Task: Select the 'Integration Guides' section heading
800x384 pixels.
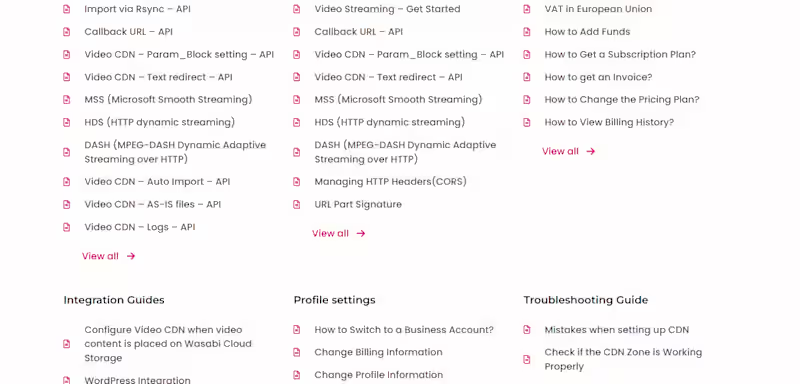Action: tap(114, 300)
